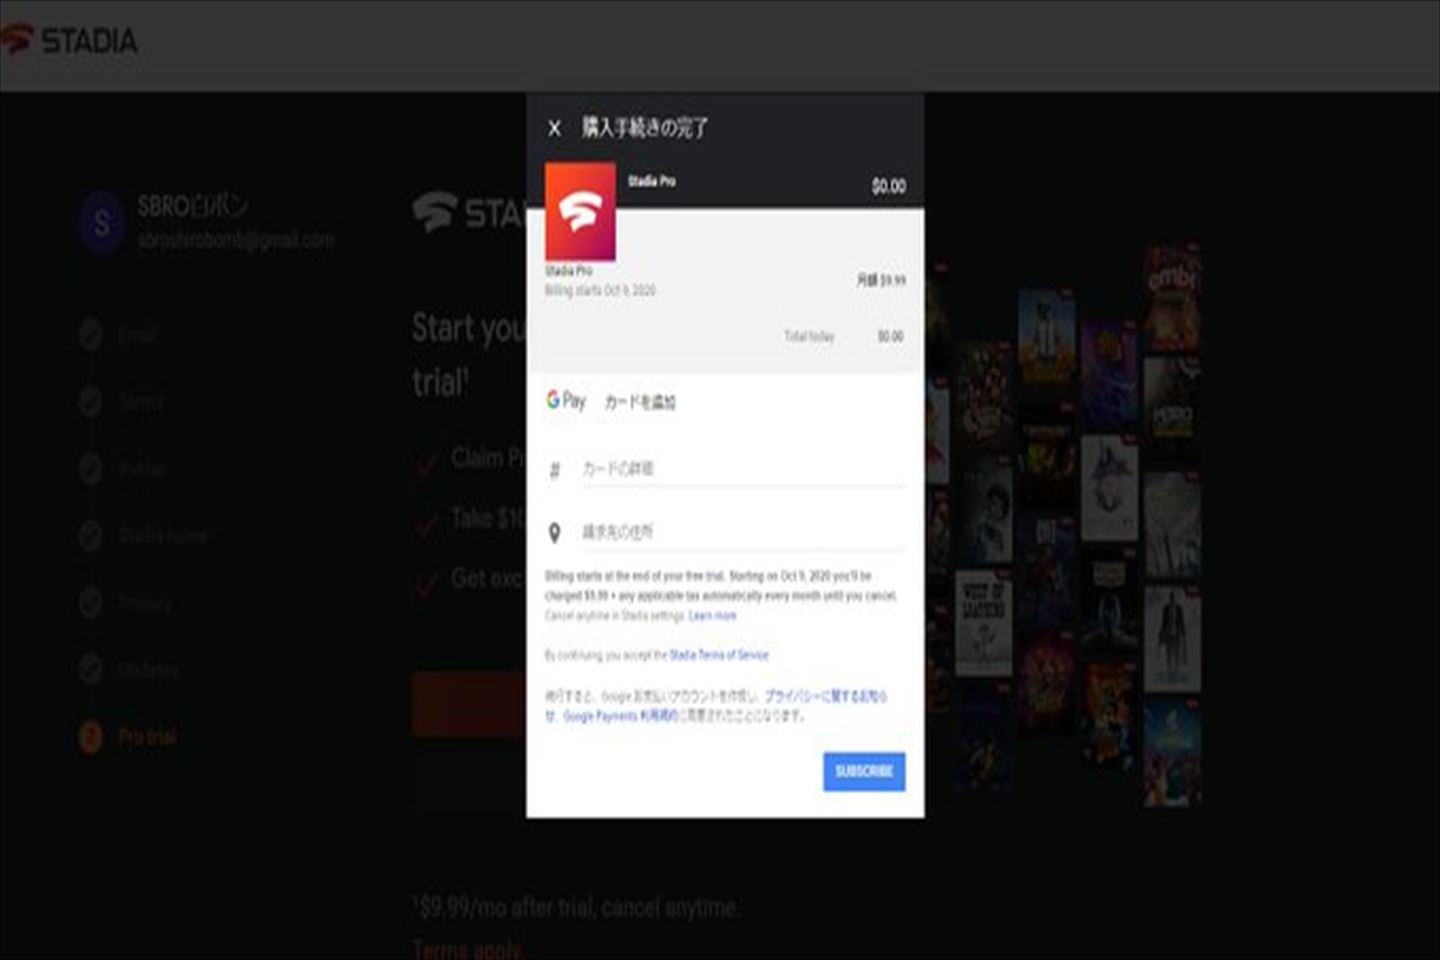The height and width of the screenshot is (960, 1440).
Task: Select the Terms step in sidebar
Action: [x=141, y=402]
